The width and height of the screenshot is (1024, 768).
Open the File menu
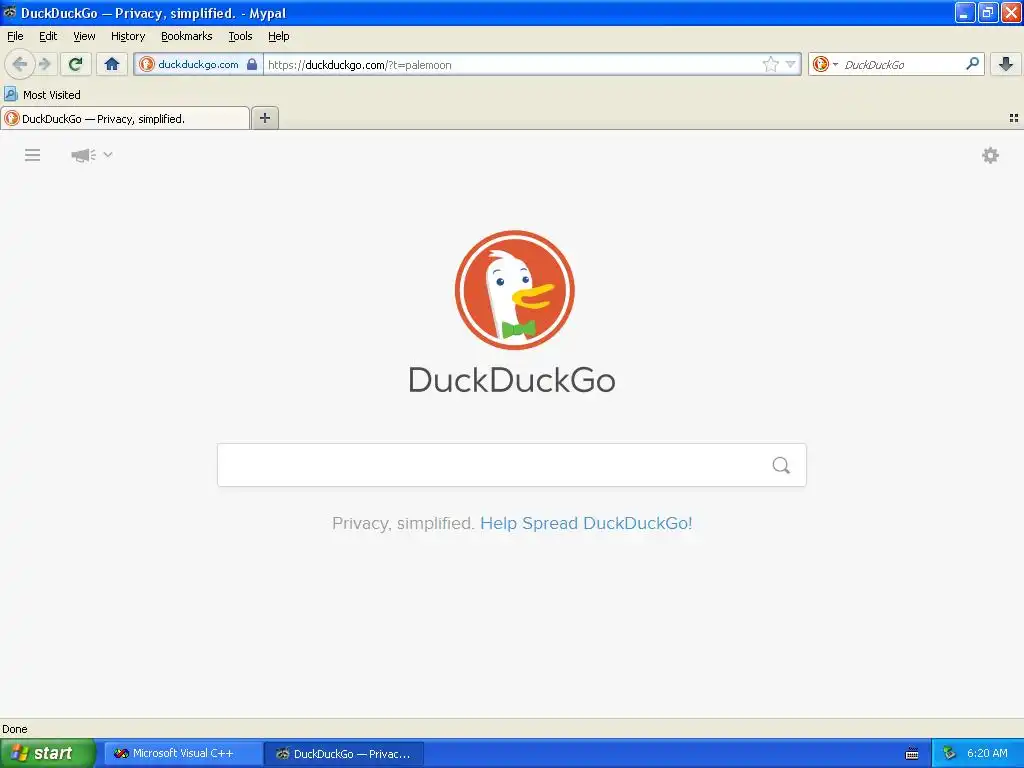pyautogui.click(x=15, y=36)
